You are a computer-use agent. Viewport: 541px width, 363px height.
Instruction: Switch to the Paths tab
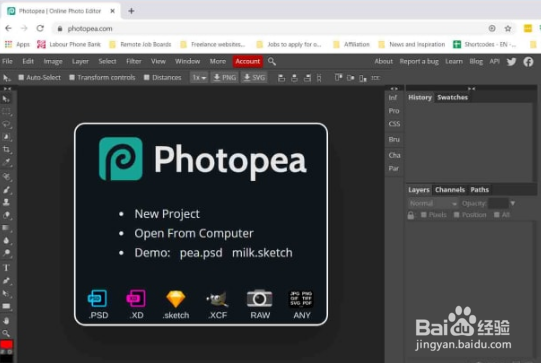point(479,189)
